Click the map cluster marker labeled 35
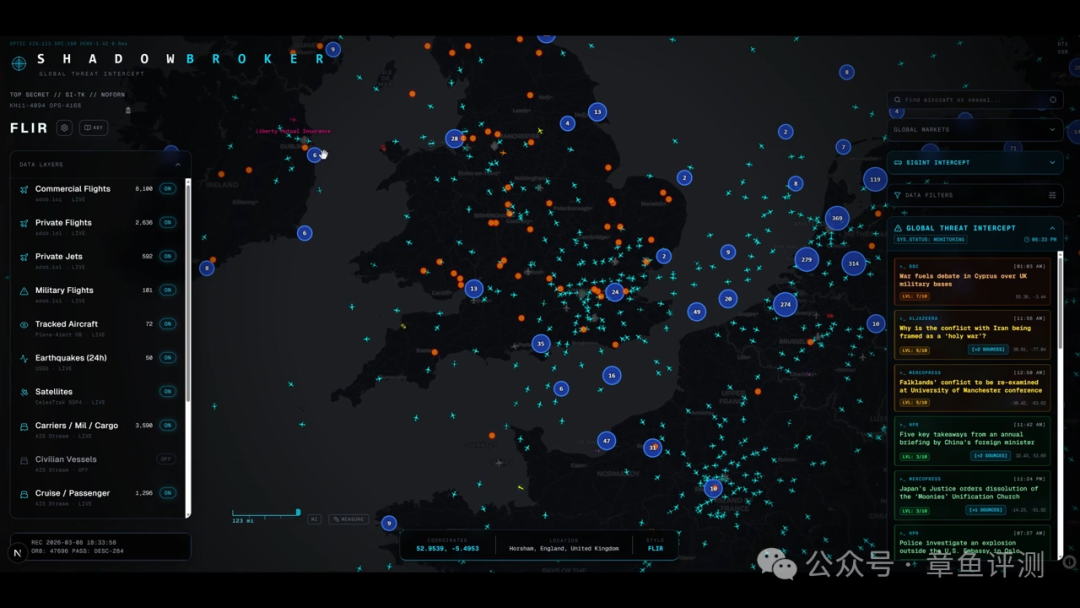This screenshot has width=1080, height=608. click(x=541, y=344)
